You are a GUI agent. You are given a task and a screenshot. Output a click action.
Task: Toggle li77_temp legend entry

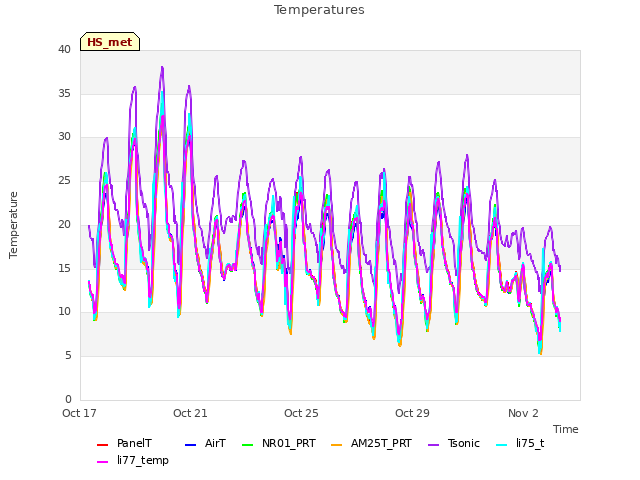point(133,461)
